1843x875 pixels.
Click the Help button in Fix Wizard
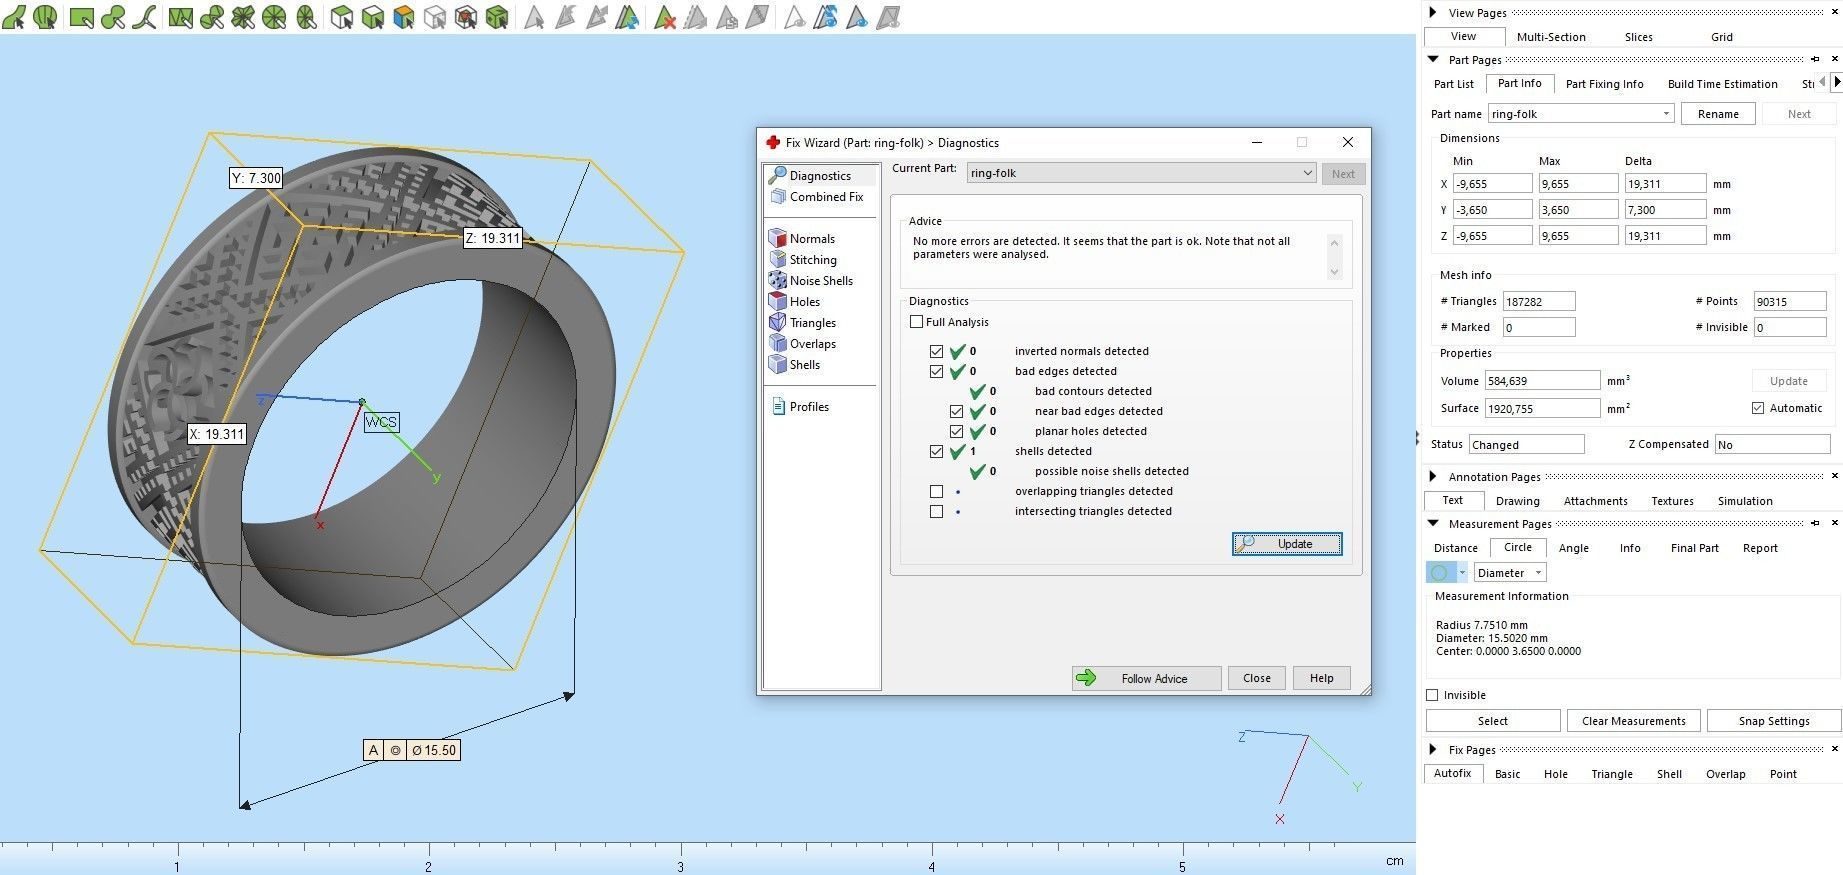(1321, 678)
